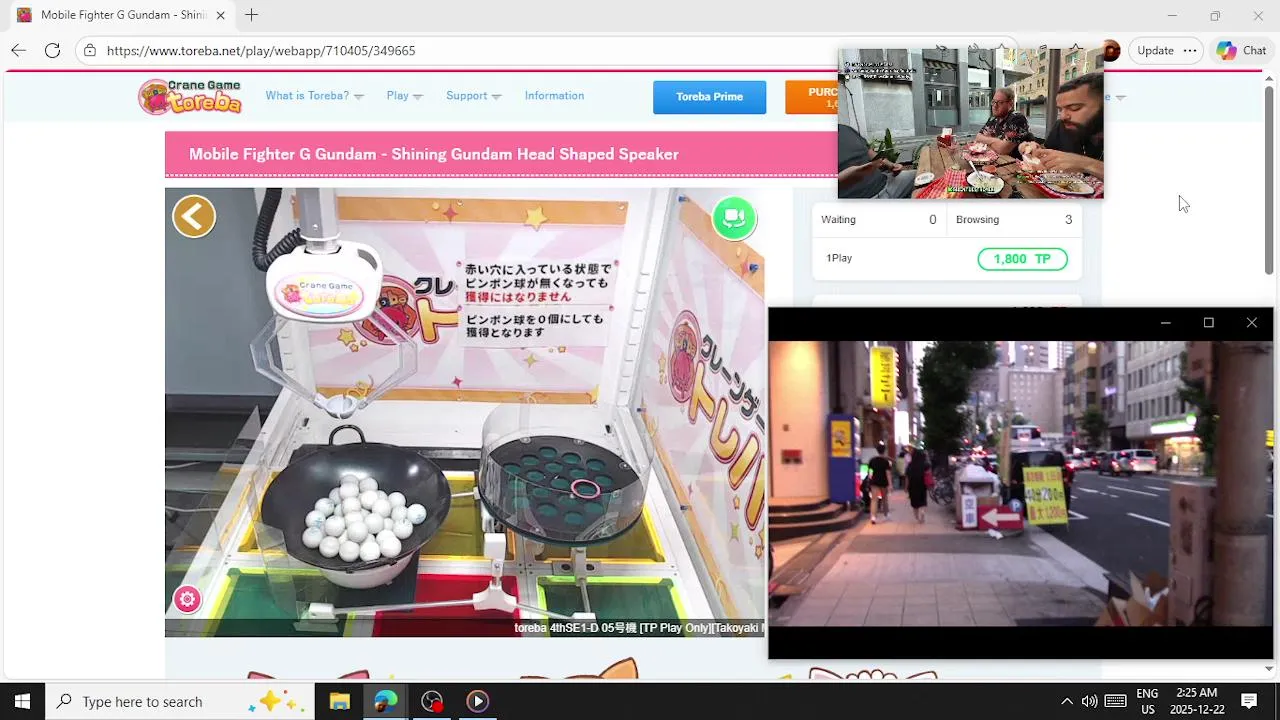
Task: Click the Toreba crane game logo
Action: (190, 96)
